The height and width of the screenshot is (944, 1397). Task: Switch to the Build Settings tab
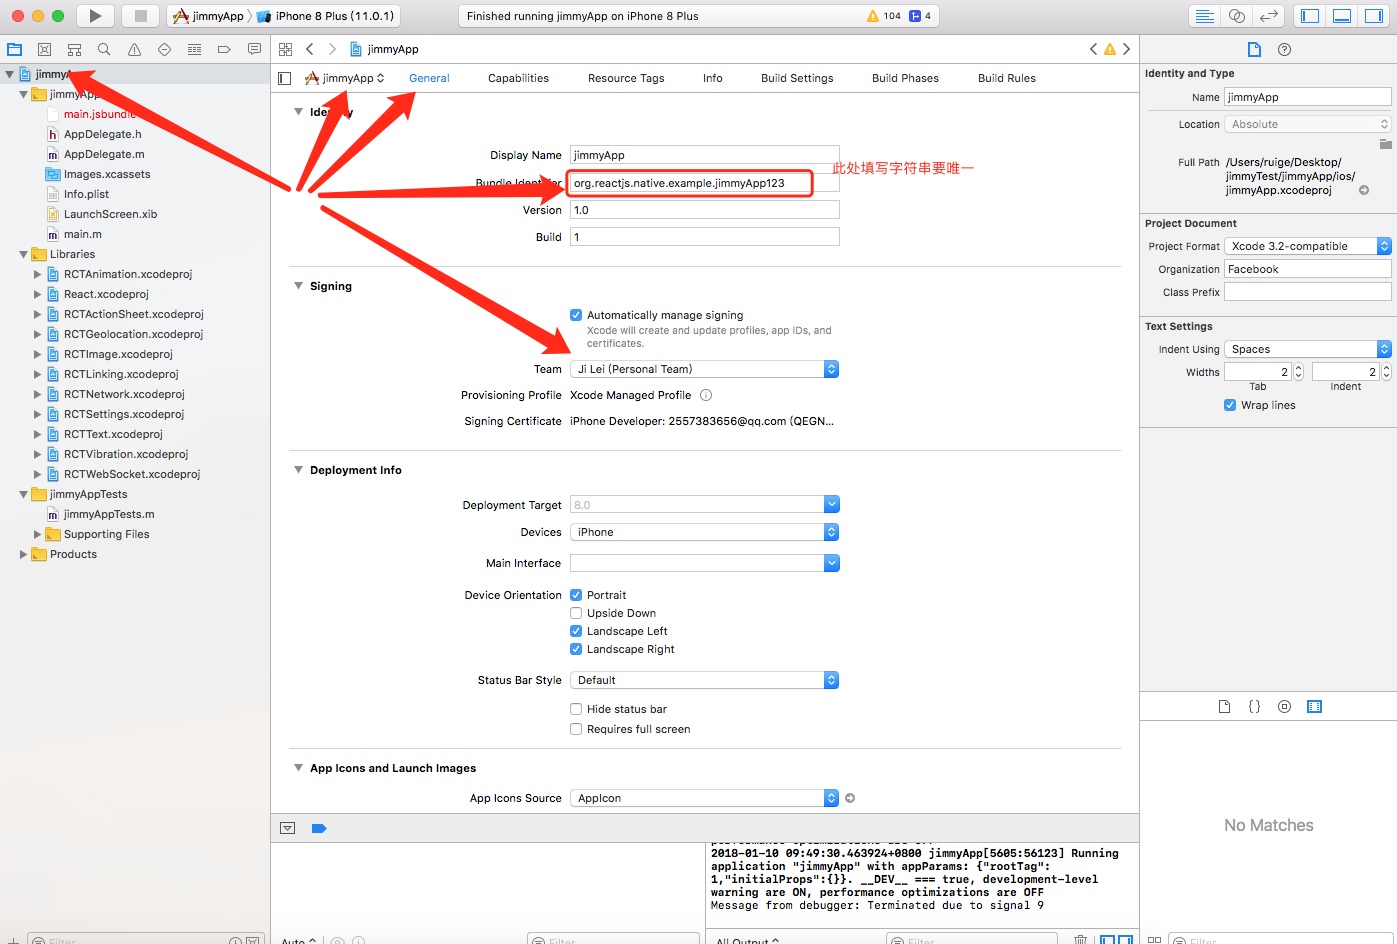[796, 77]
